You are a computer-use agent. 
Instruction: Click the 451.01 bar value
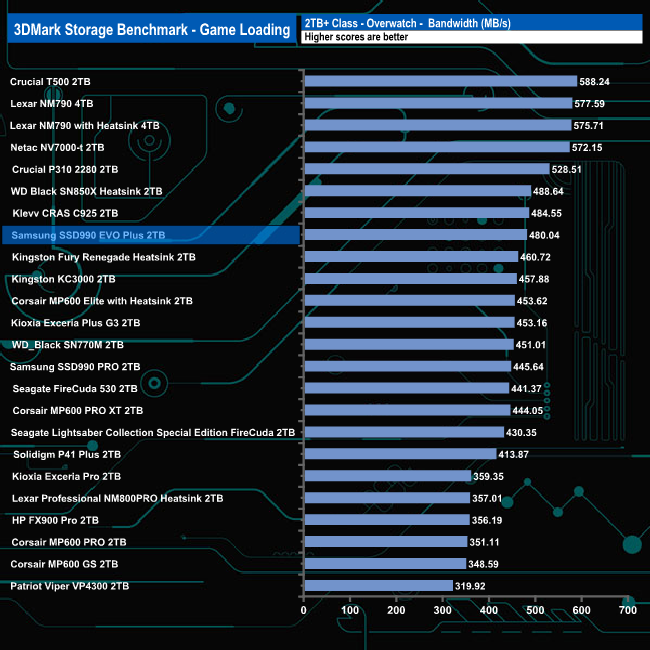(531, 345)
